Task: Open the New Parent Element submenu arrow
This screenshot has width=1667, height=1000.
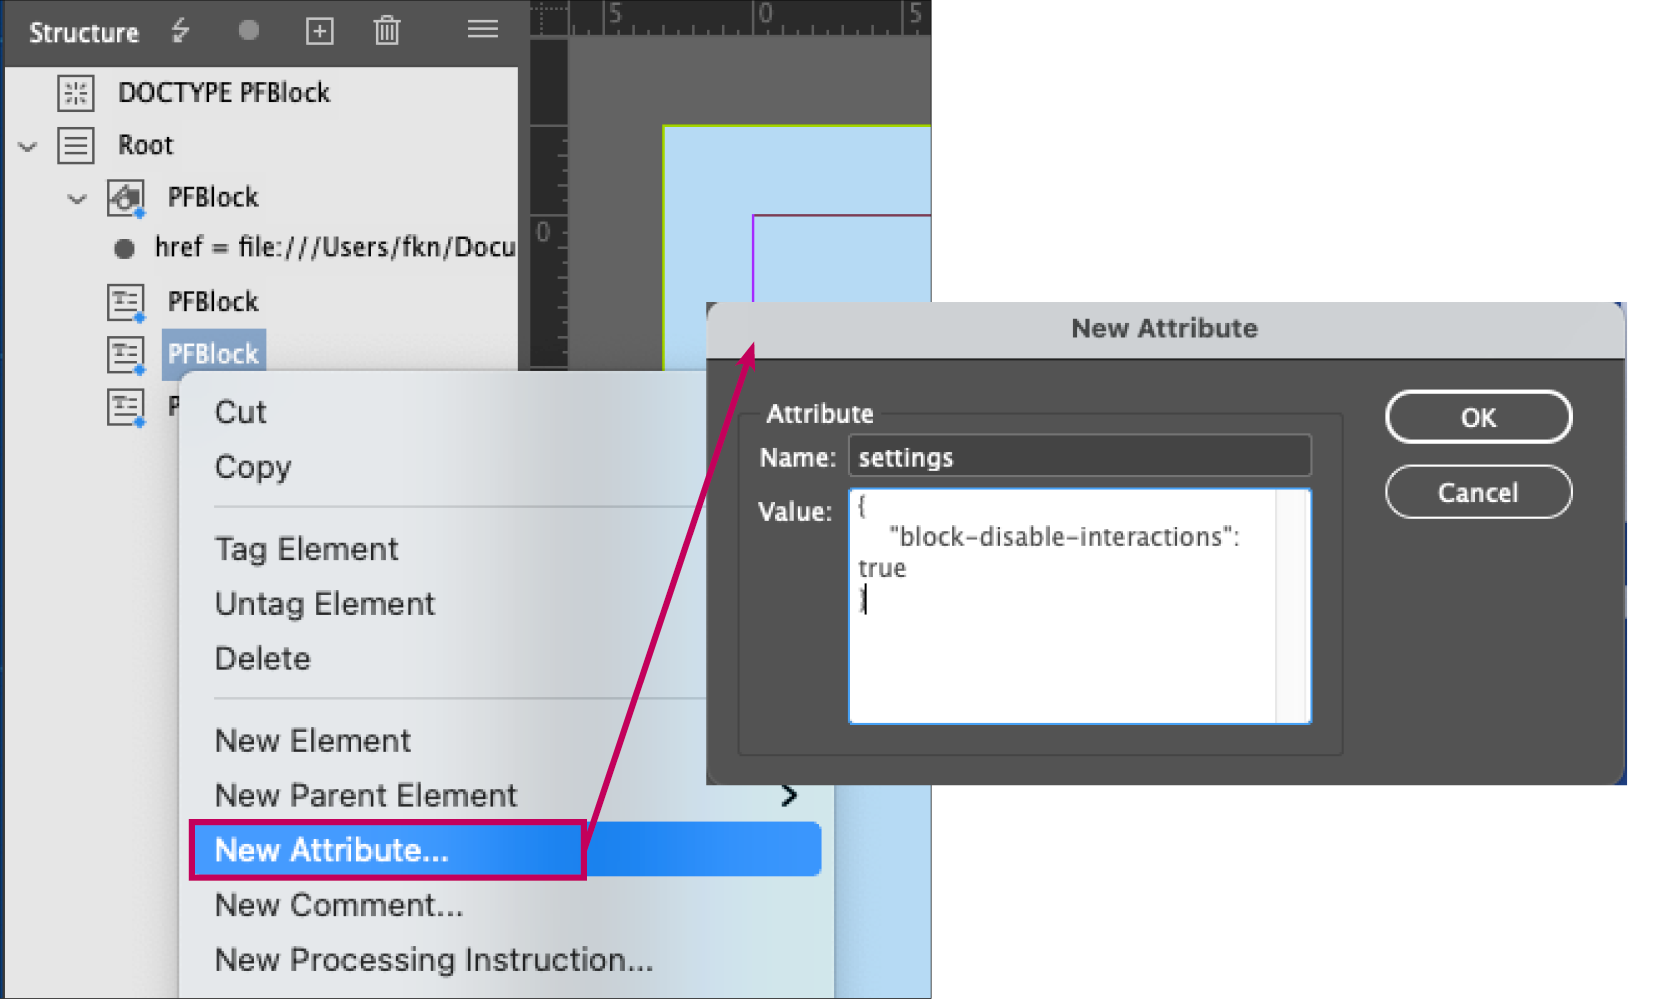Action: [x=789, y=796]
